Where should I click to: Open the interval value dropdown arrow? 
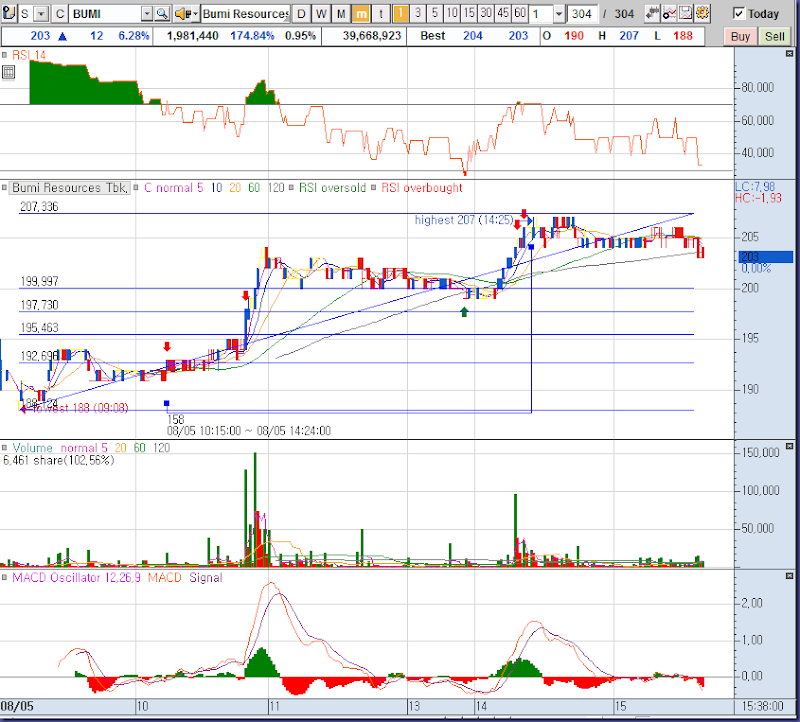(559, 14)
